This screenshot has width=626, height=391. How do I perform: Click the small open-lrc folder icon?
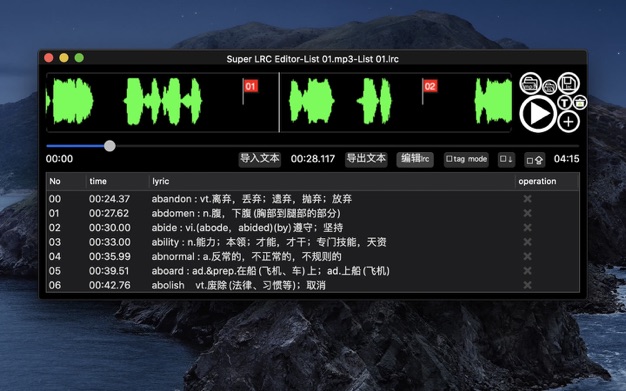click(549, 86)
